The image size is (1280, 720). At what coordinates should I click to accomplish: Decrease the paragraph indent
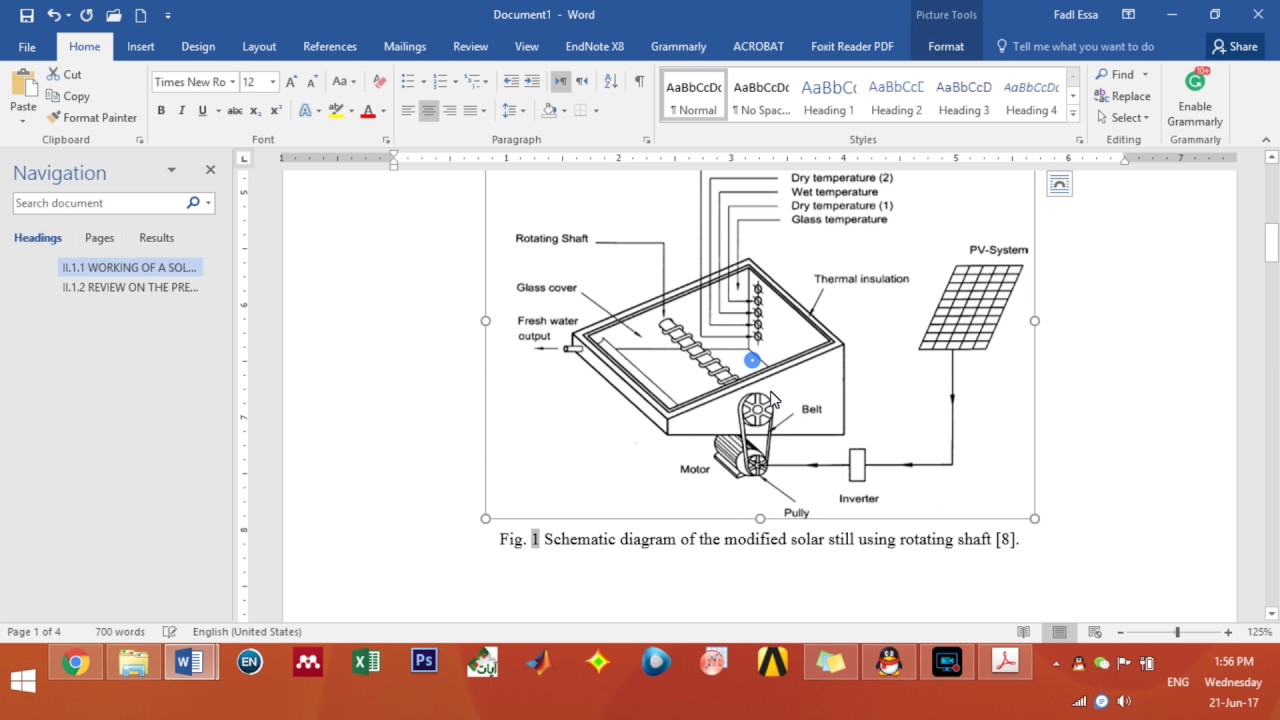click(511, 82)
